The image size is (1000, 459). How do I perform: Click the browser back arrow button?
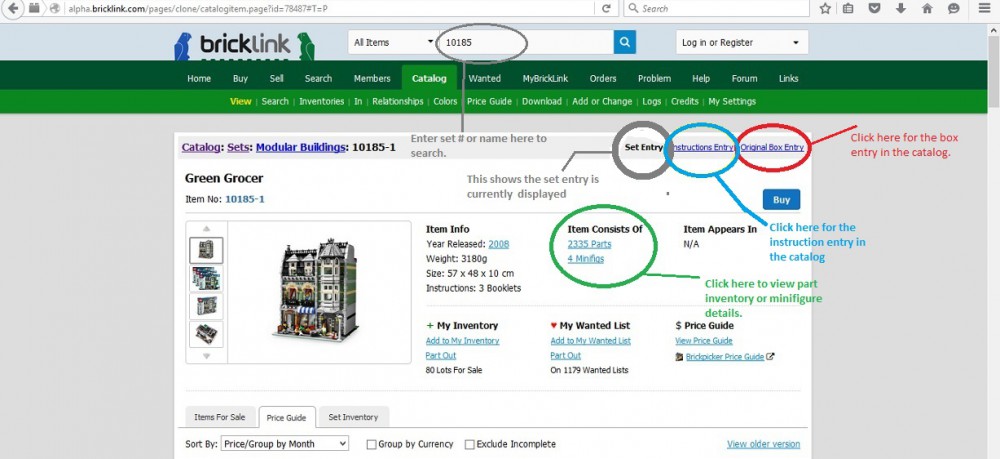point(11,8)
